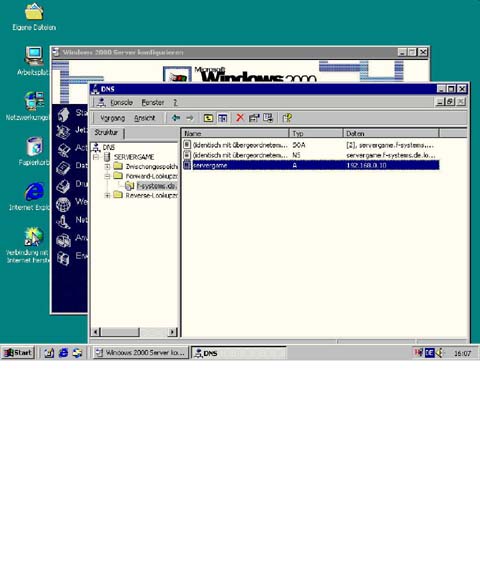This screenshot has width=480, height=563.
Task: Select the Zwischengespeicherte folder in tree
Action: point(151,167)
